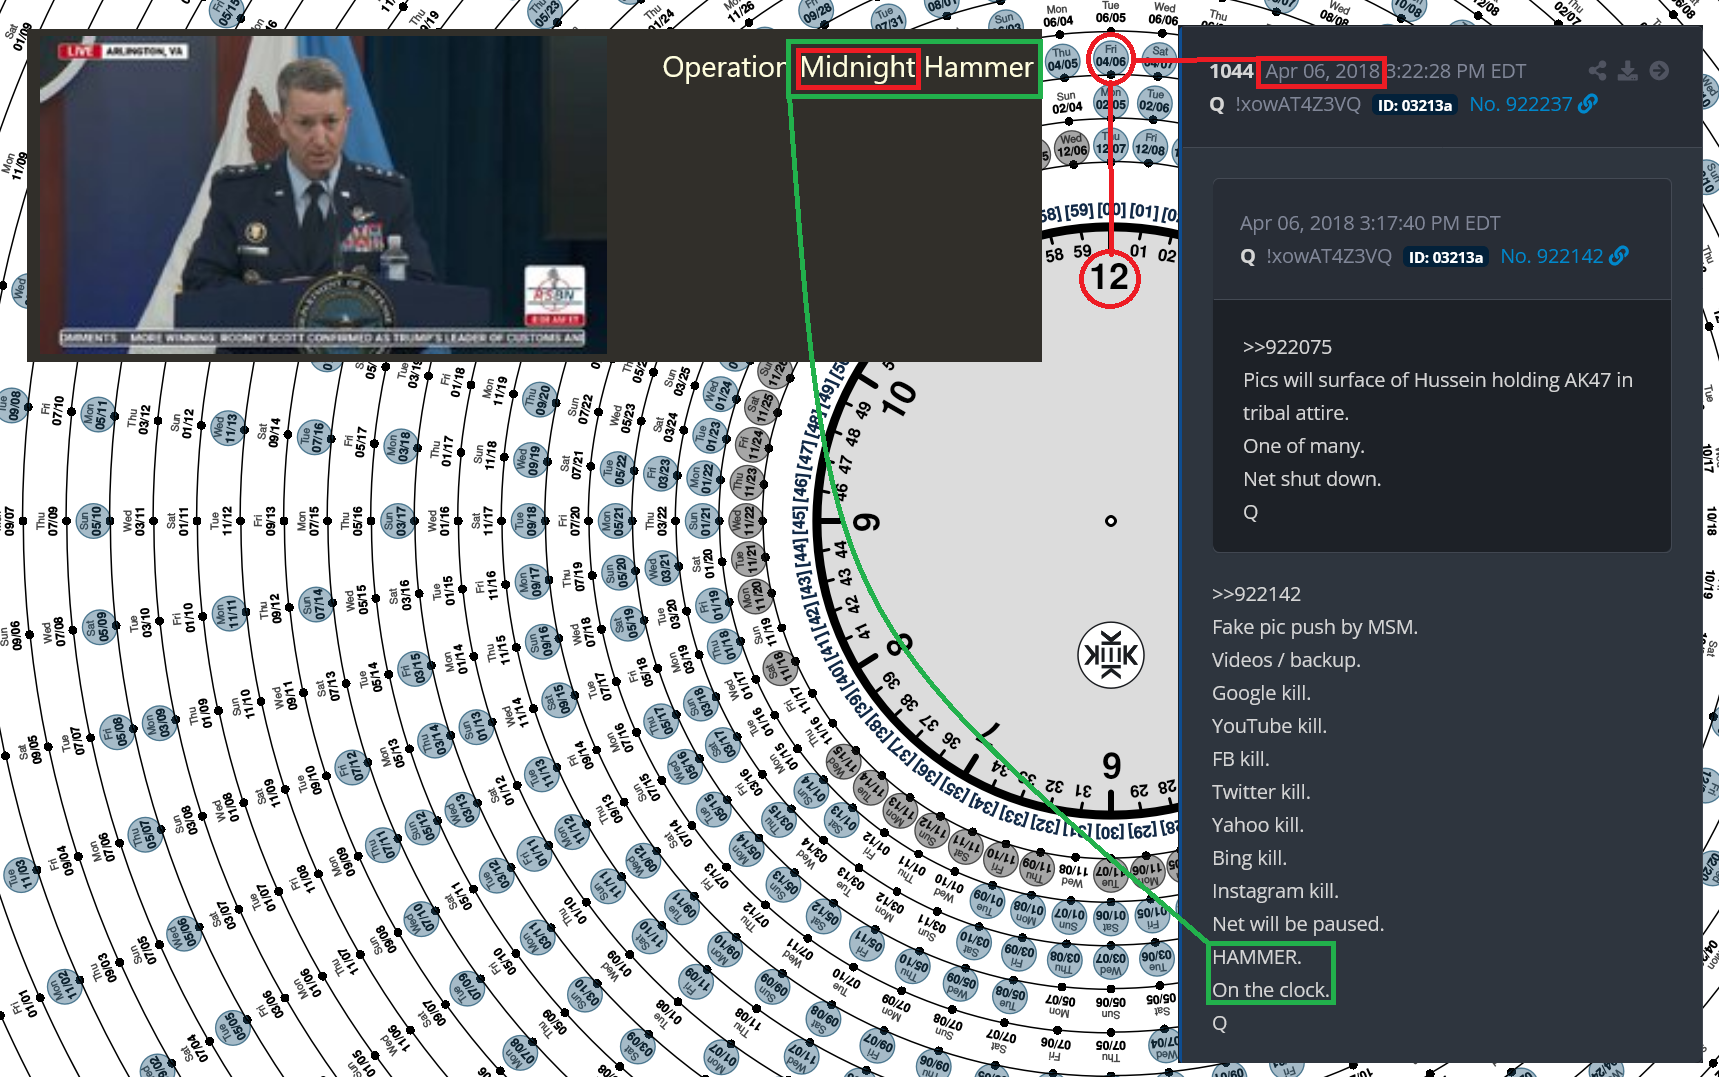Click the line 'HAMMER.'

(x=1257, y=957)
